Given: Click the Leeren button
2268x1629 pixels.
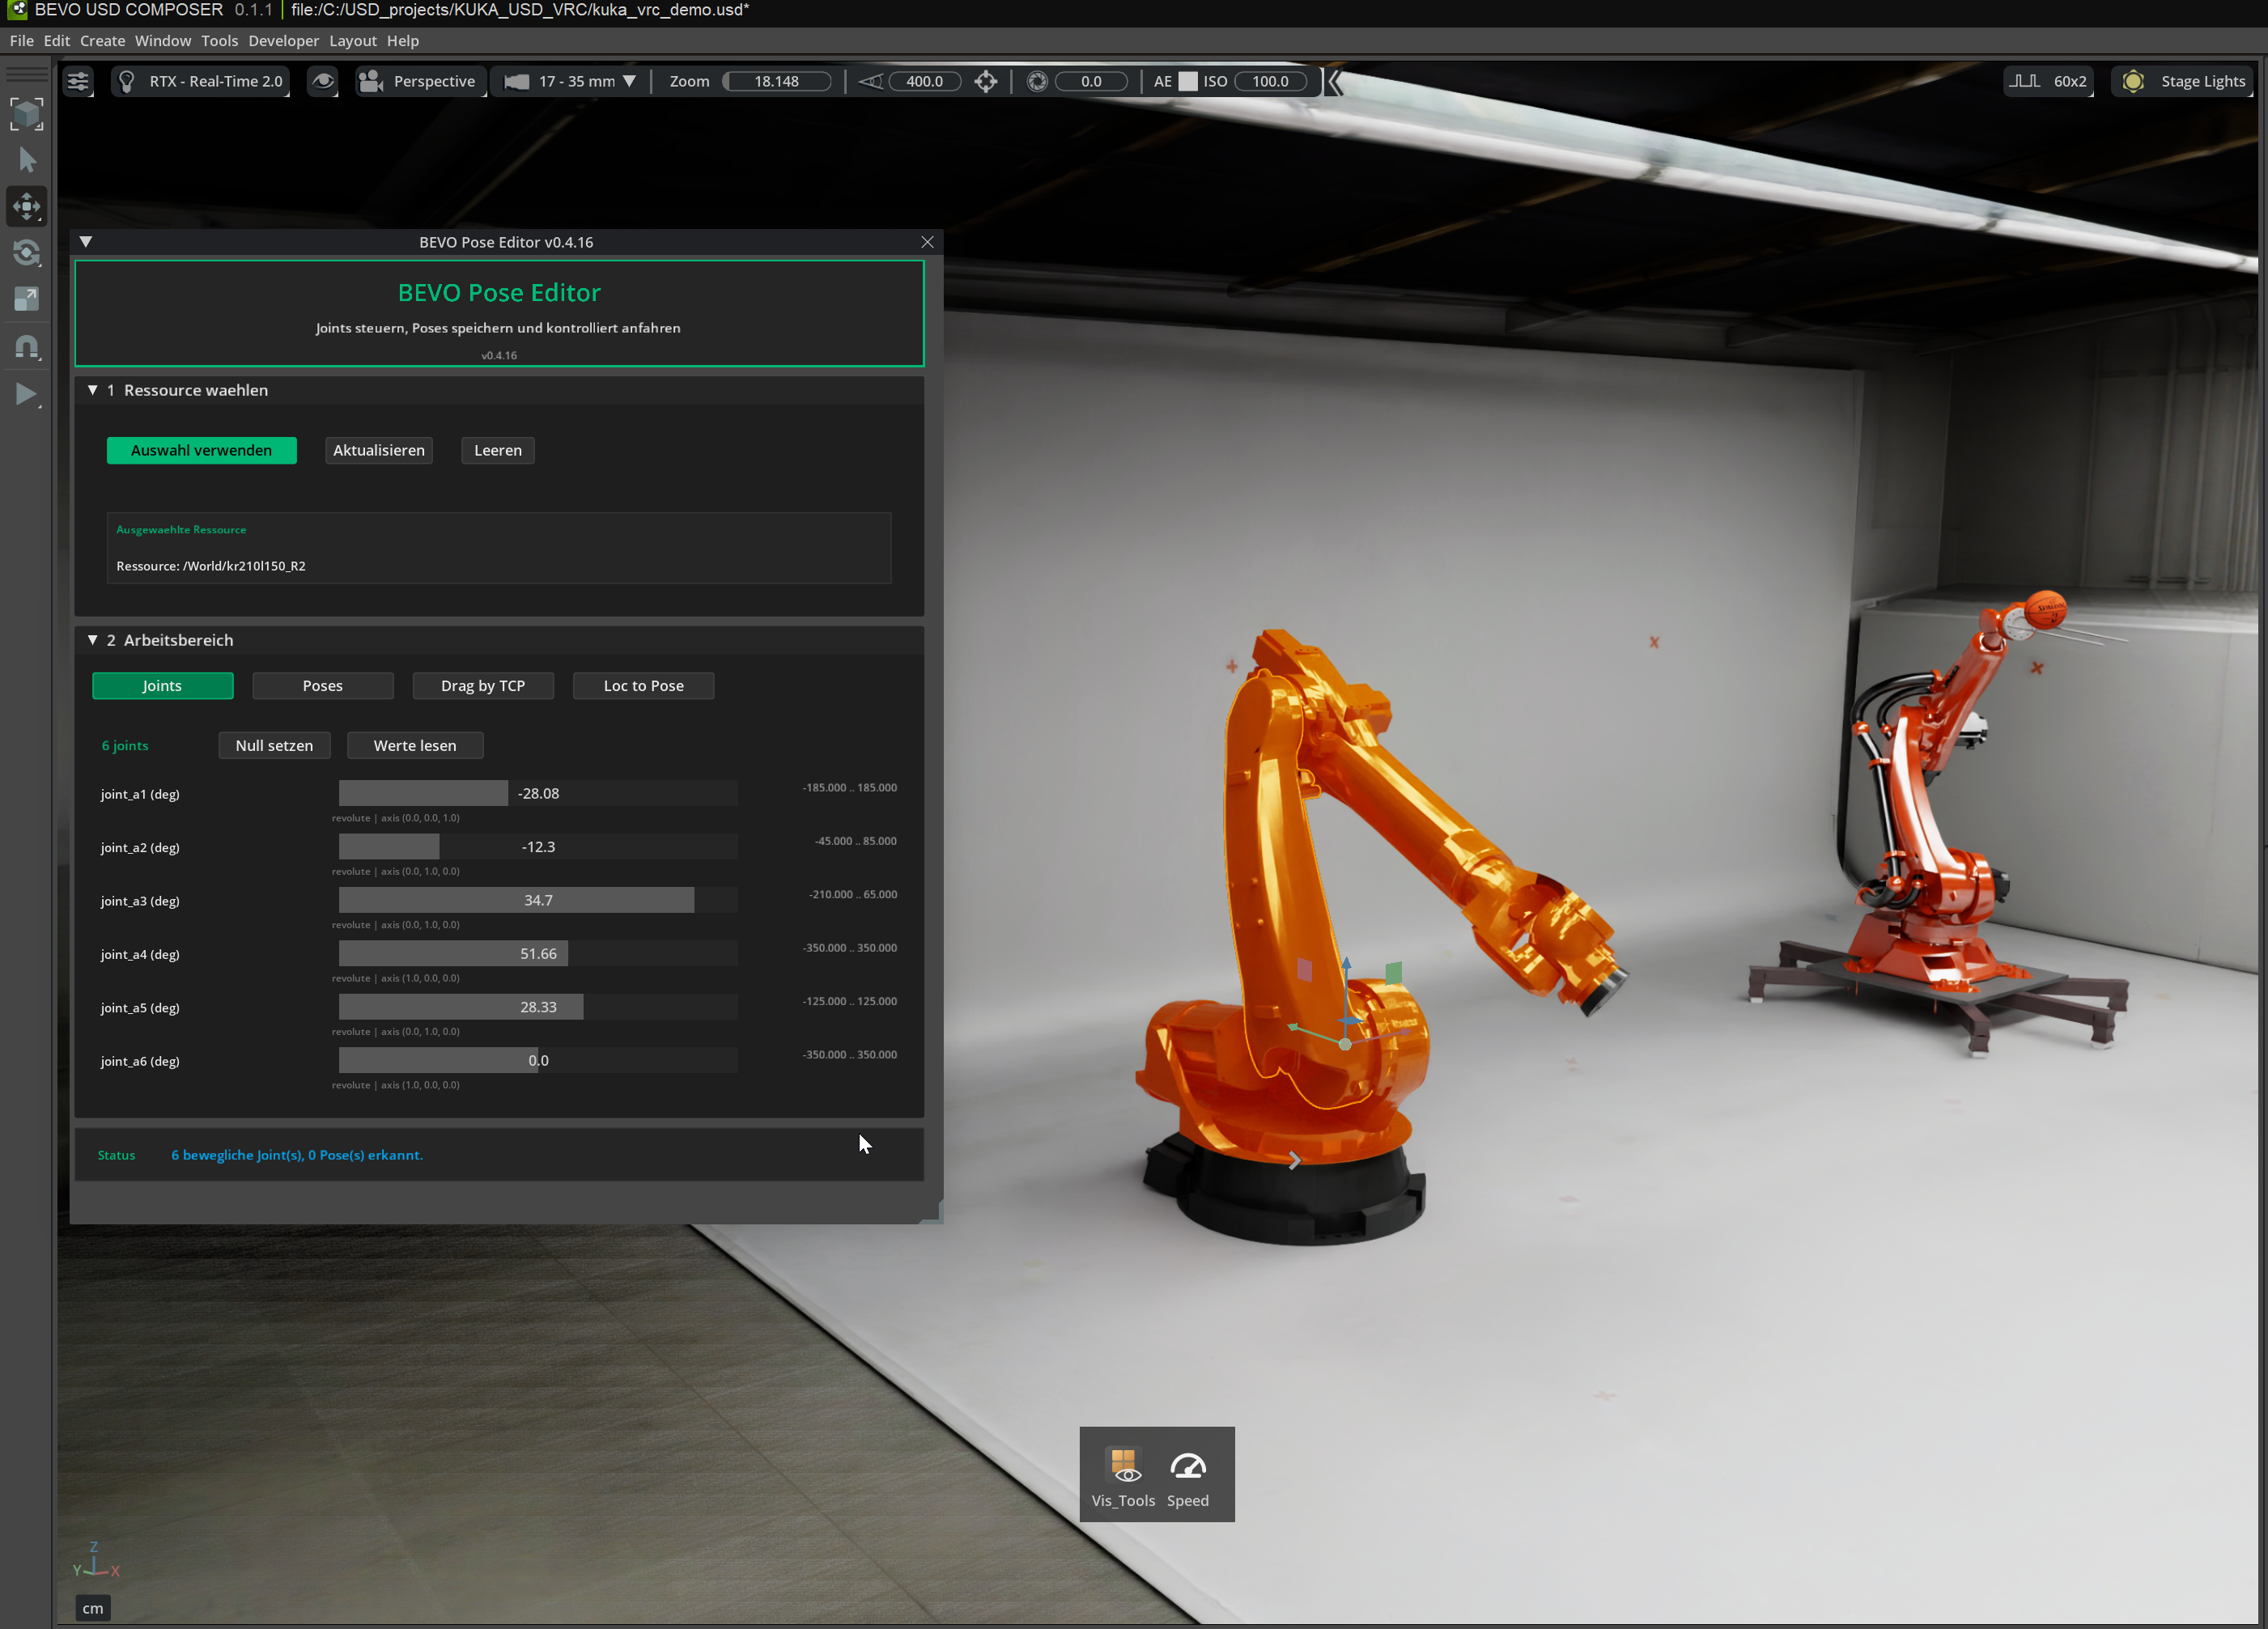Looking at the screenshot, I should [498, 450].
